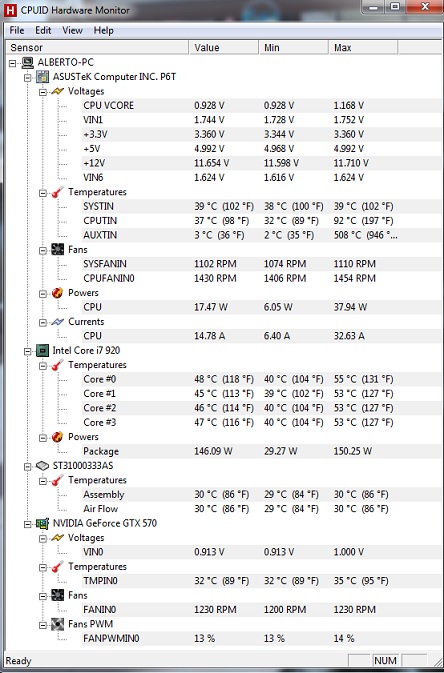
Task: Click the fan icon next to Fans PWM
Action: click(x=58, y=624)
